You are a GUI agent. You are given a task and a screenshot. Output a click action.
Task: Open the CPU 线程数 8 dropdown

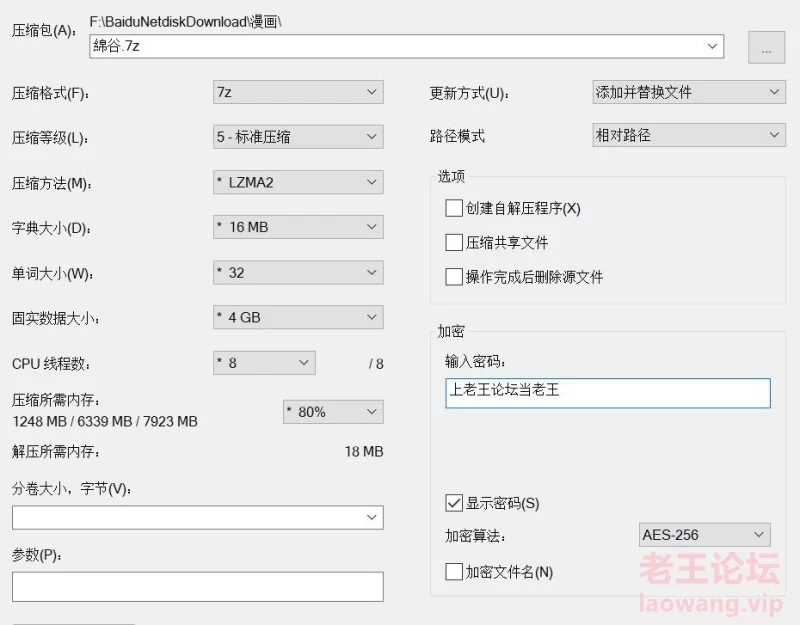[264, 363]
